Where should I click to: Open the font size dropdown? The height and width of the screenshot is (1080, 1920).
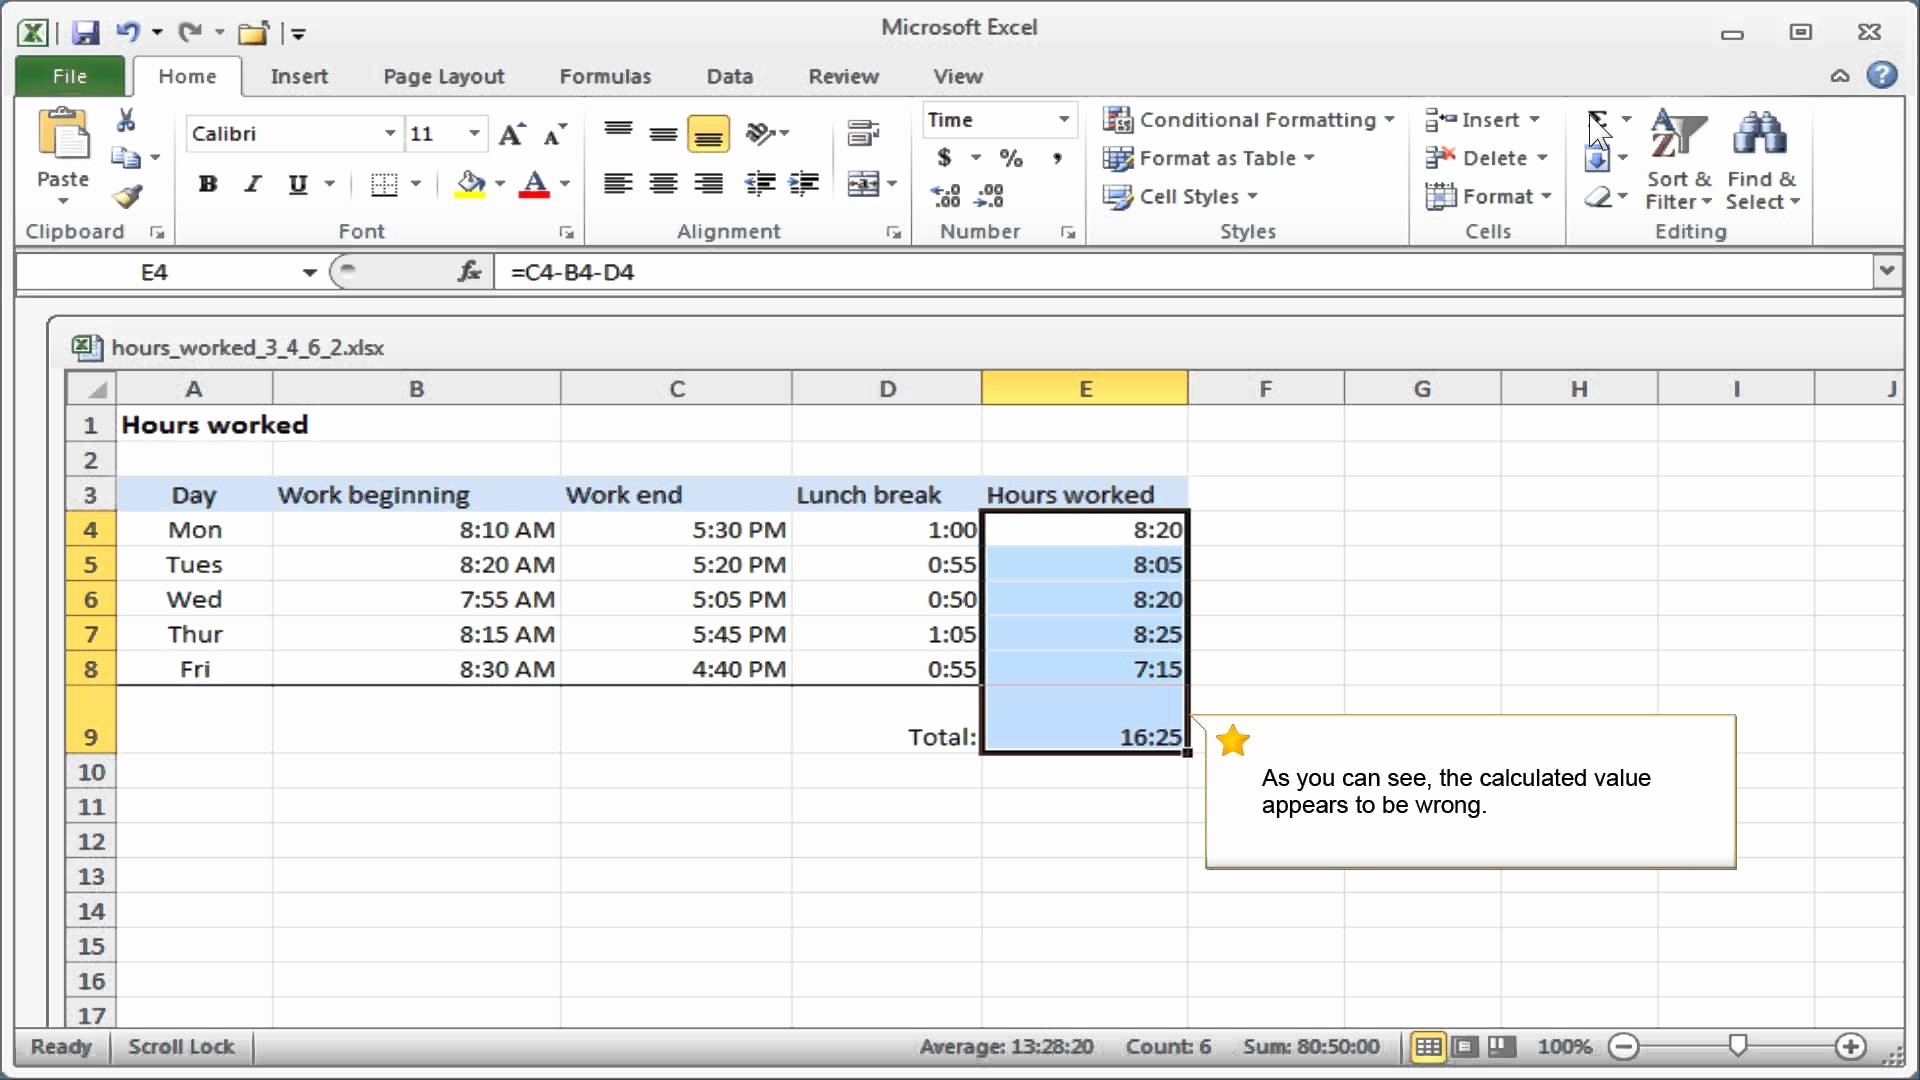point(473,133)
